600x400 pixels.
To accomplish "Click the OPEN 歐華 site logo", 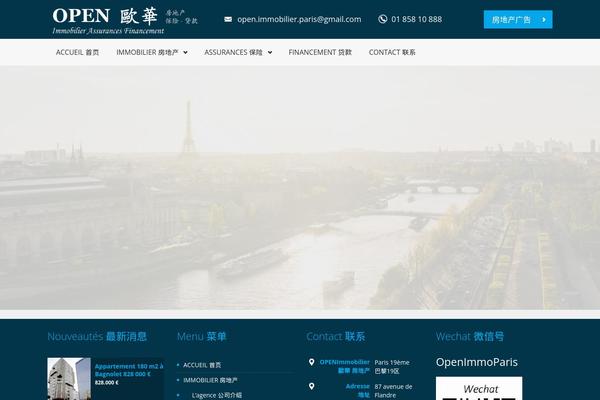I will point(125,21).
